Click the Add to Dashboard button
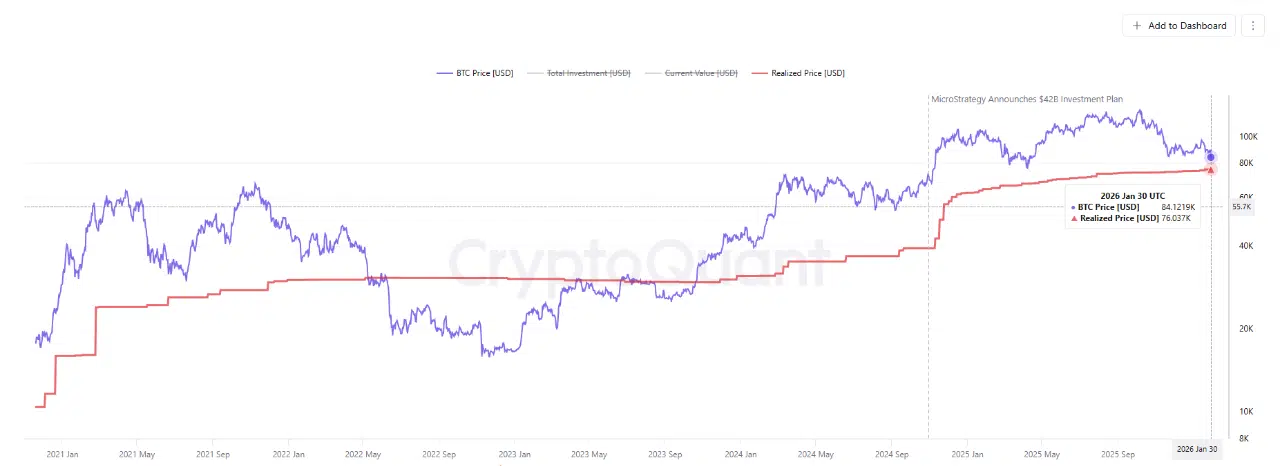 pos(1179,25)
